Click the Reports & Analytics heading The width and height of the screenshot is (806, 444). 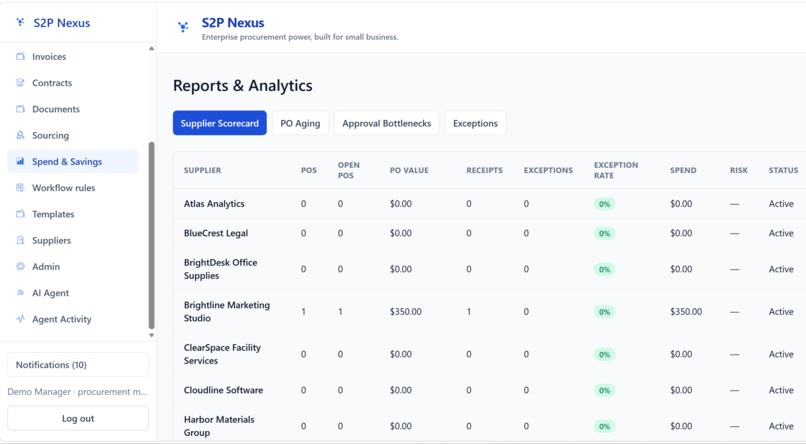(x=243, y=85)
